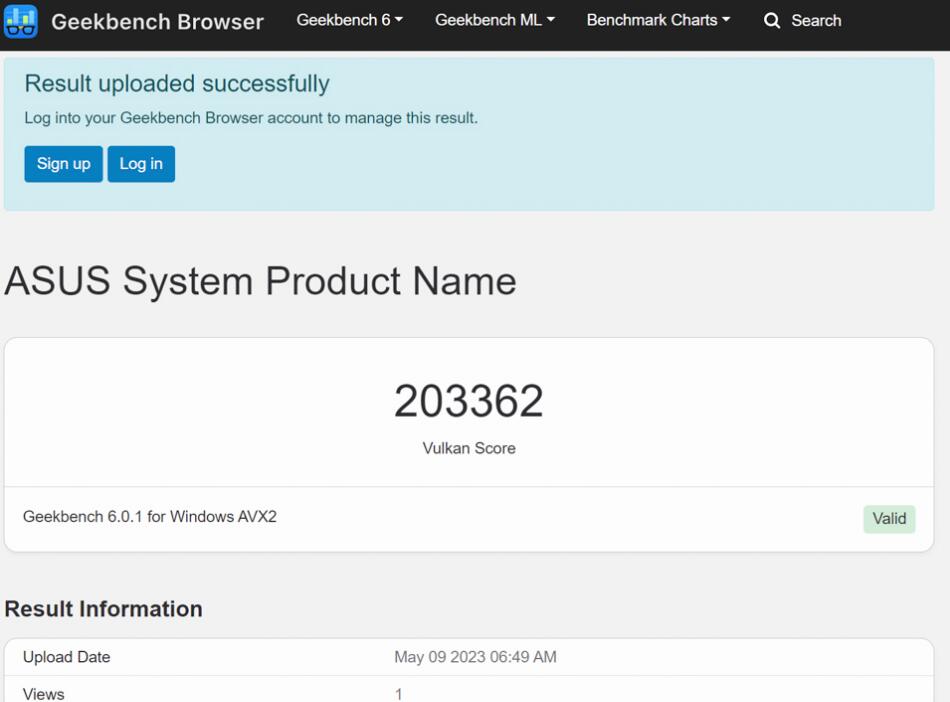The height and width of the screenshot is (702, 950).
Task: Click the Upload Date row label
Action: (67, 657)
